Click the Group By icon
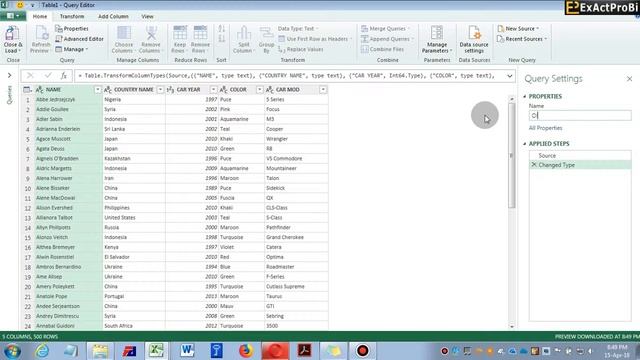The width and height of the screenshot is (640, 360). (x=266, y=39)
